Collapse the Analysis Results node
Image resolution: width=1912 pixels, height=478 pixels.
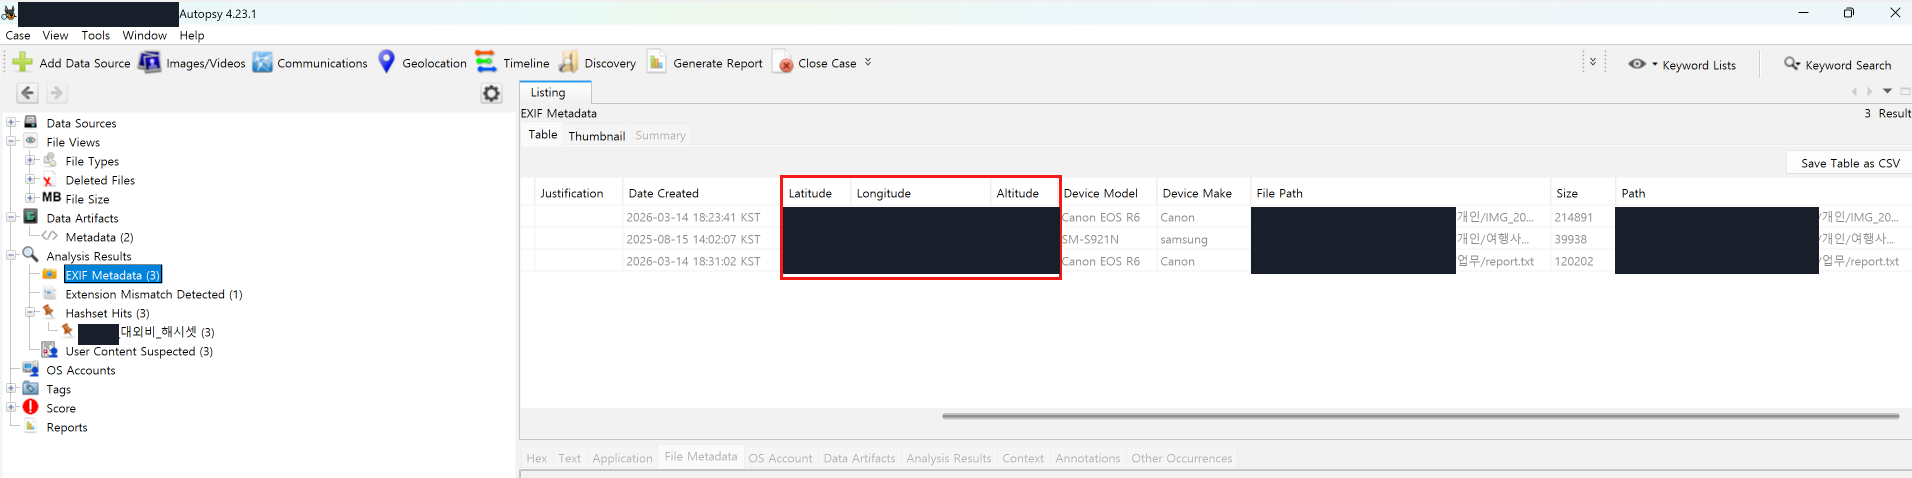(x=11, y=256)
